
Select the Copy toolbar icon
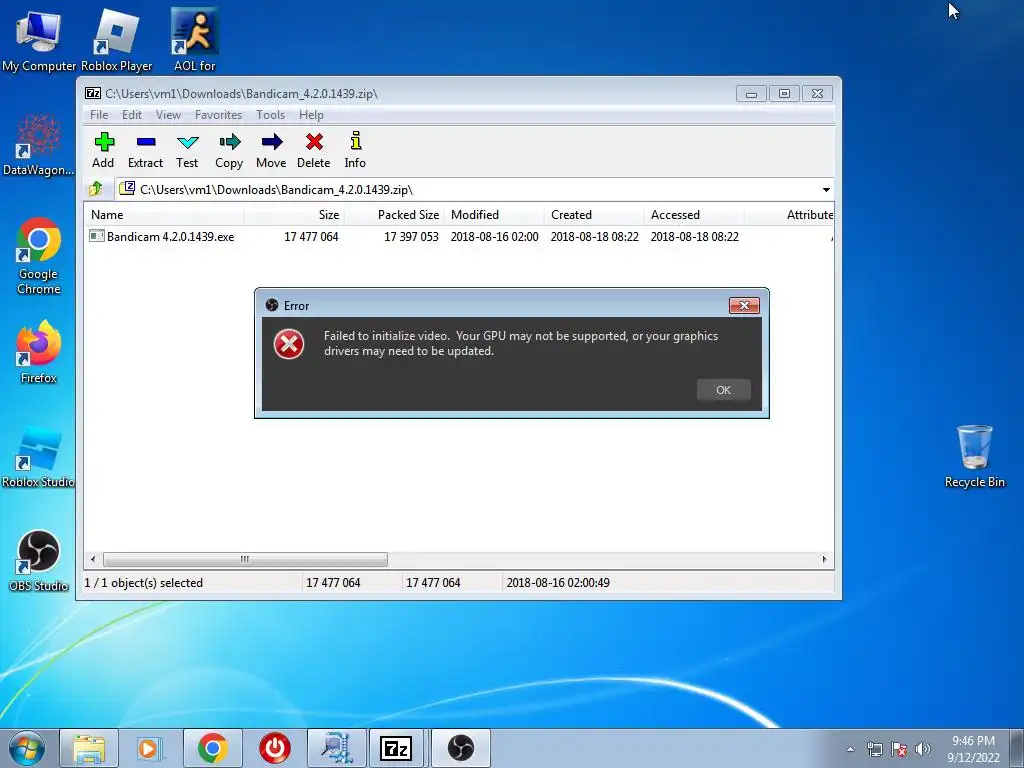coord(229,150)
